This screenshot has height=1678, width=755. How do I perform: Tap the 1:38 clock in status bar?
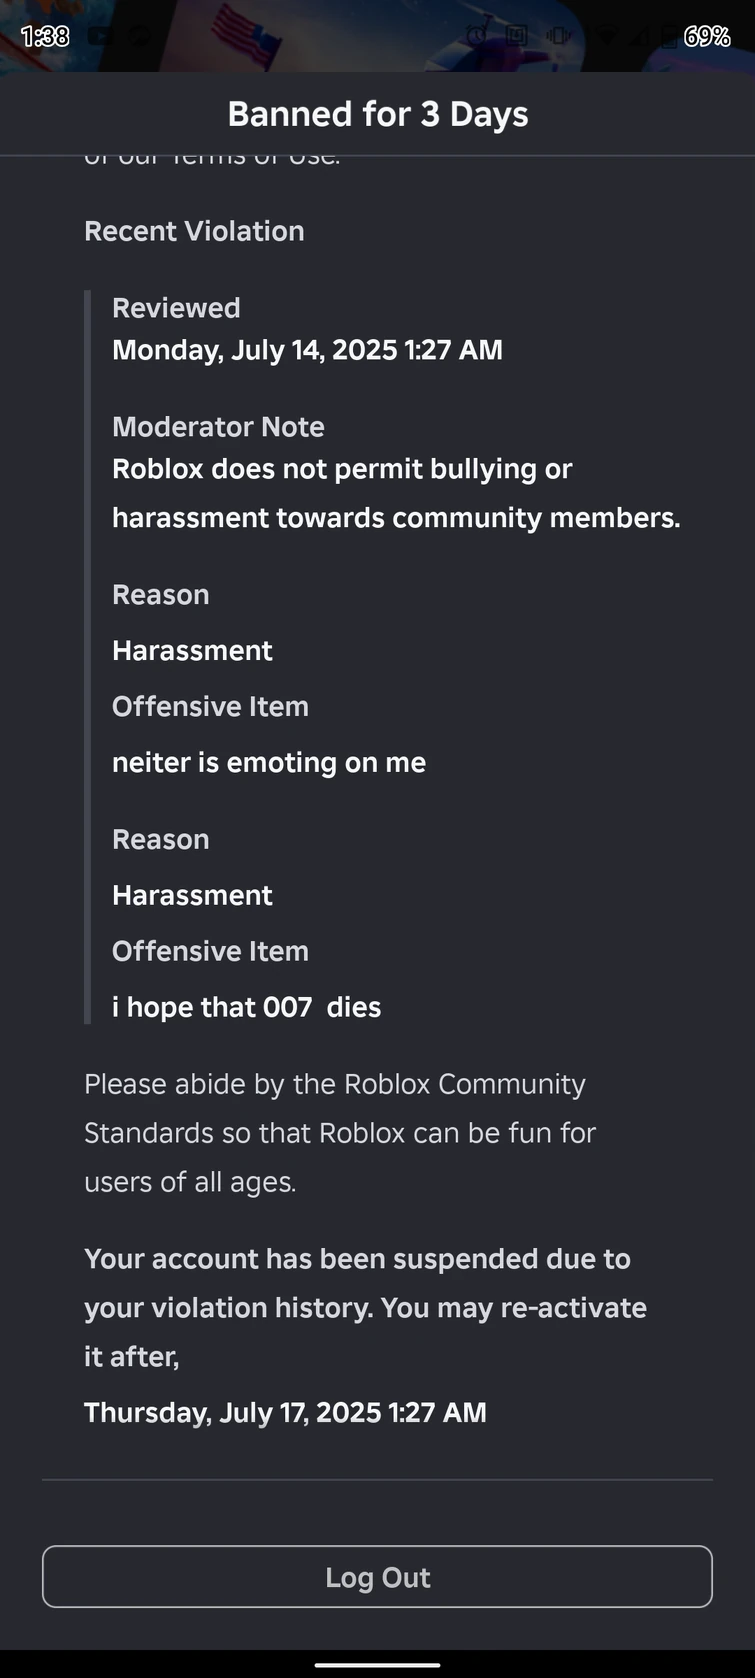(45, 36)
